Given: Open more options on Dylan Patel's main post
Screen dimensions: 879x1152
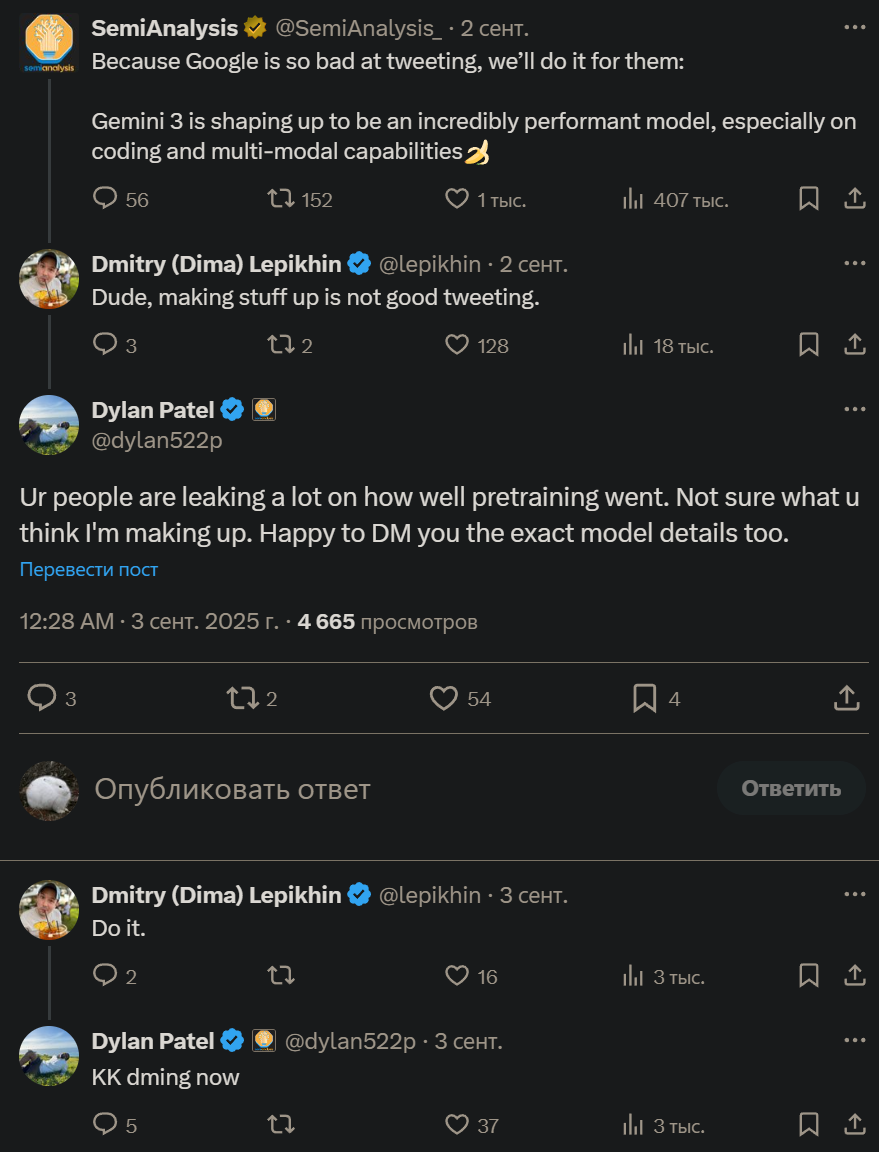Looking at the screenshot, I should (854, 409).
